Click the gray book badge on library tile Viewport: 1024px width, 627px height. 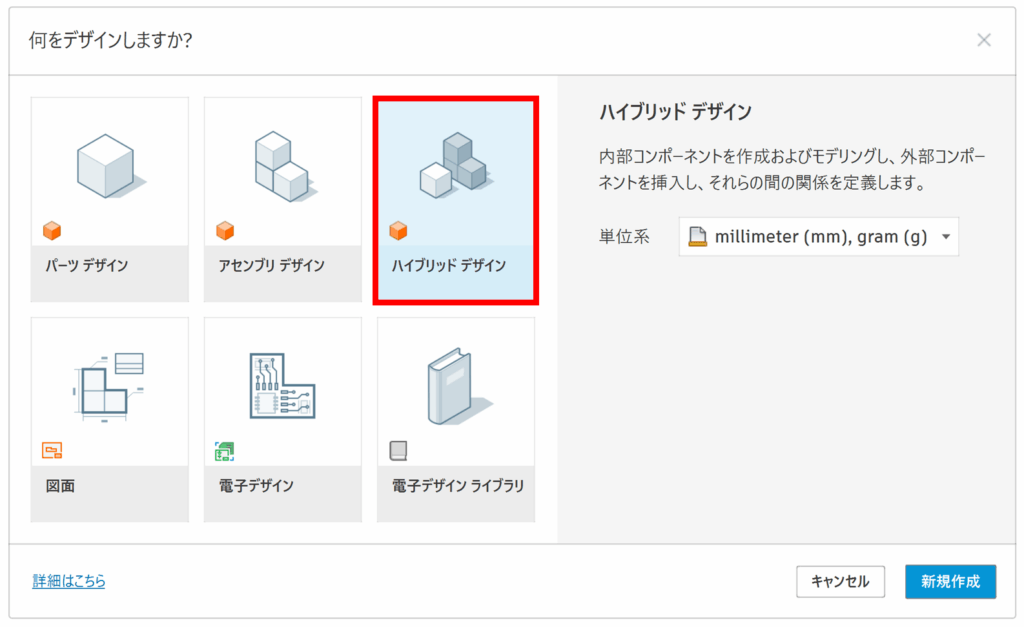398,451
